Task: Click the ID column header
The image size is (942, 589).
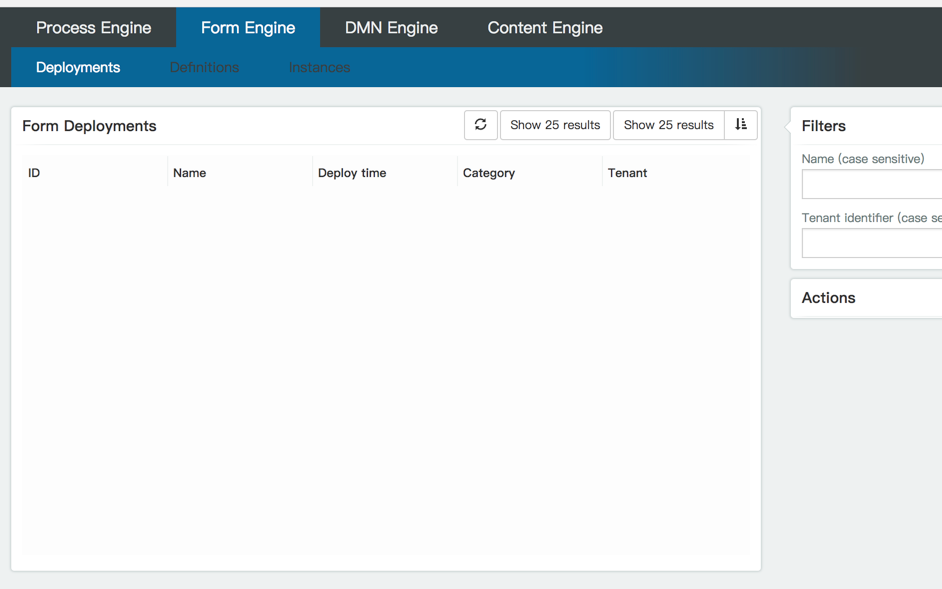Action: point(34,173)
